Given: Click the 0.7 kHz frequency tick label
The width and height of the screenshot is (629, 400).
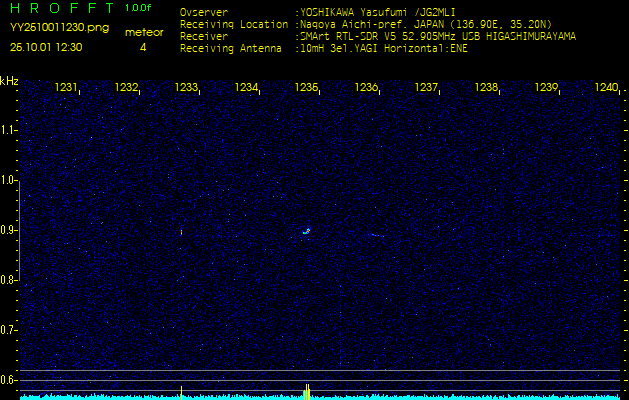Looking at the screenshot, I should click(9, 329).
